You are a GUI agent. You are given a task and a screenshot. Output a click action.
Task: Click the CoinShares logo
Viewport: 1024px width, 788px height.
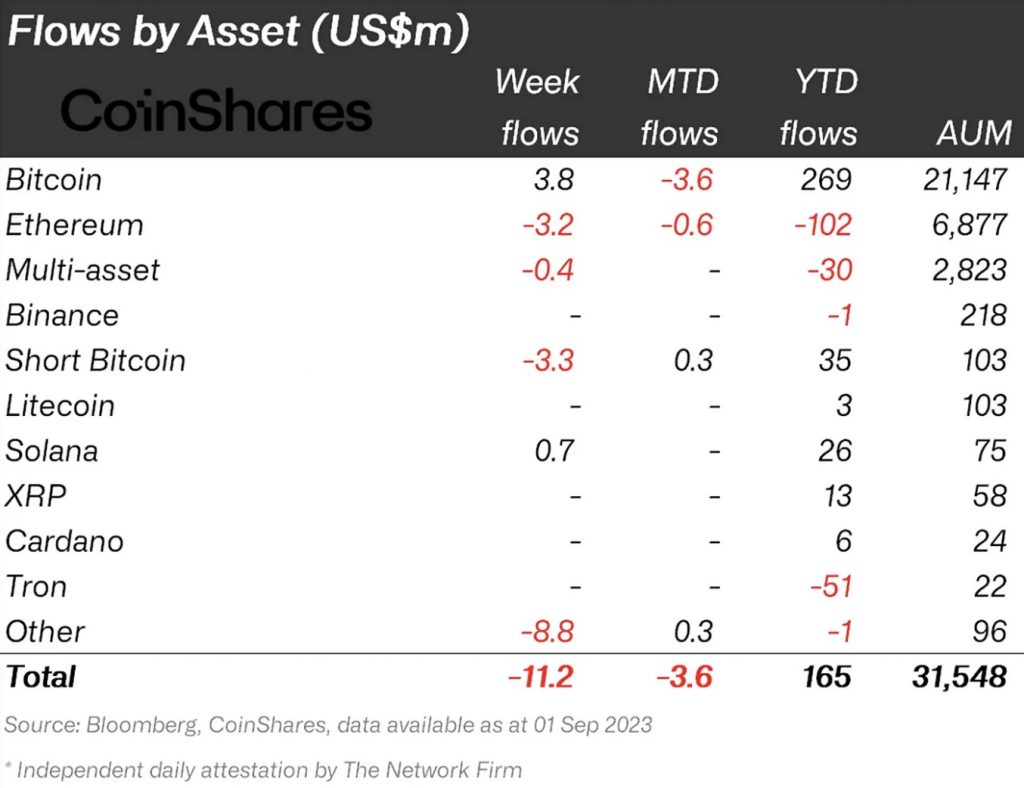click(x=216, y=110)
